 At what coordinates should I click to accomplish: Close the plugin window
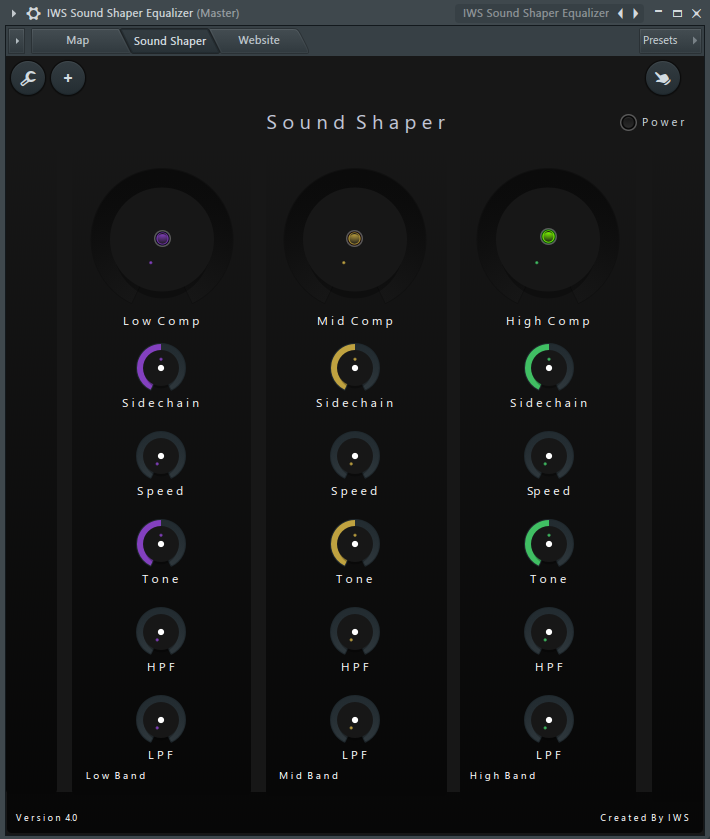pyautogui.click(x=697, y=13)
